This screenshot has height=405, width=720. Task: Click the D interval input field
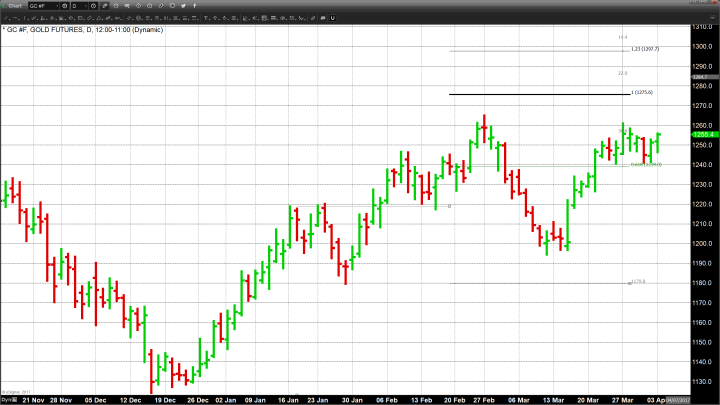(x=78, y=6)
